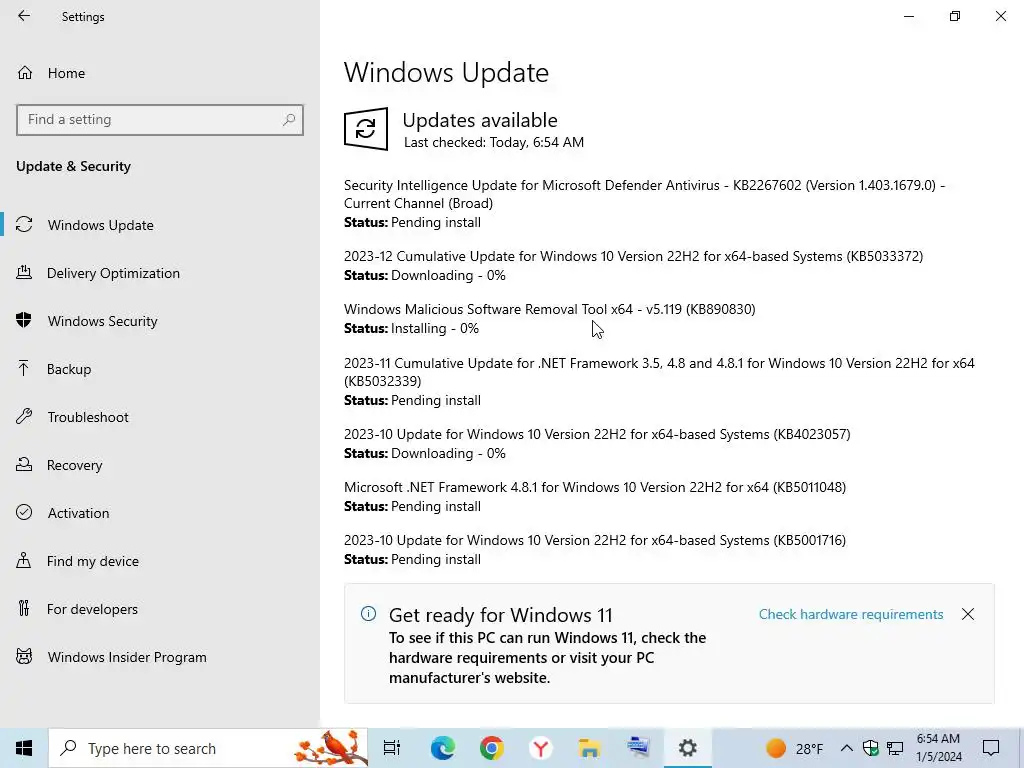
Task: Click the Security Intelligence Update KB2267602 entry
Action: 644,194
